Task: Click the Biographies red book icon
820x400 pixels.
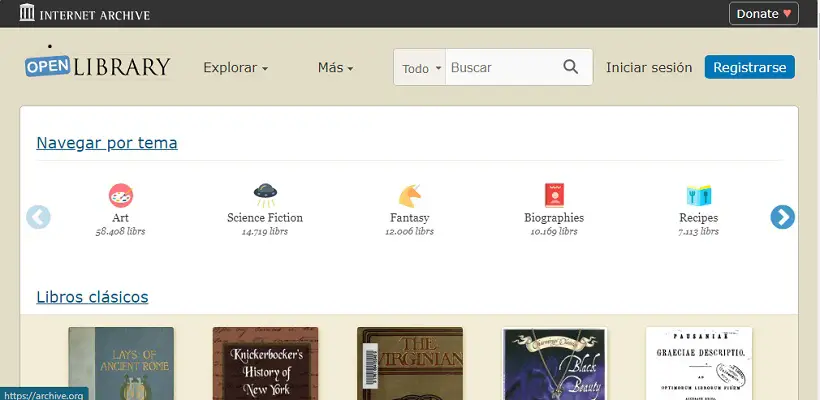Action: pos(554,196)
